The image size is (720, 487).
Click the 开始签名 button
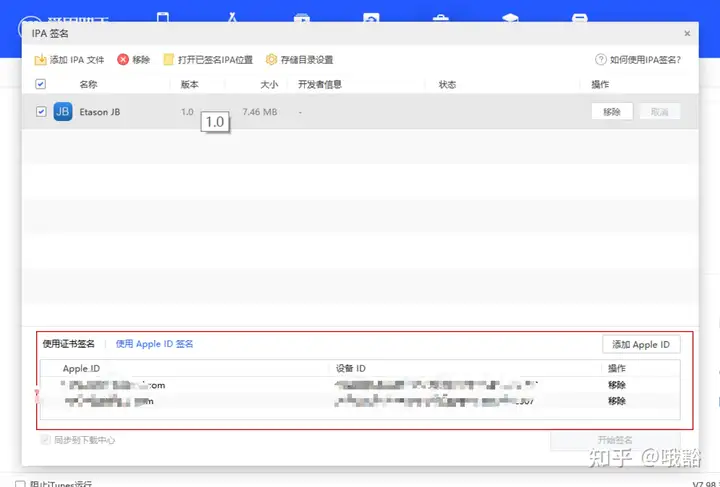(x=615, y=440)
